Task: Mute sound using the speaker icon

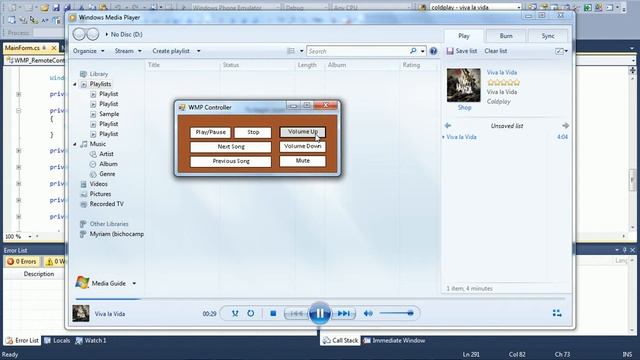Action: pyautogui.click(x=368, y=313)
